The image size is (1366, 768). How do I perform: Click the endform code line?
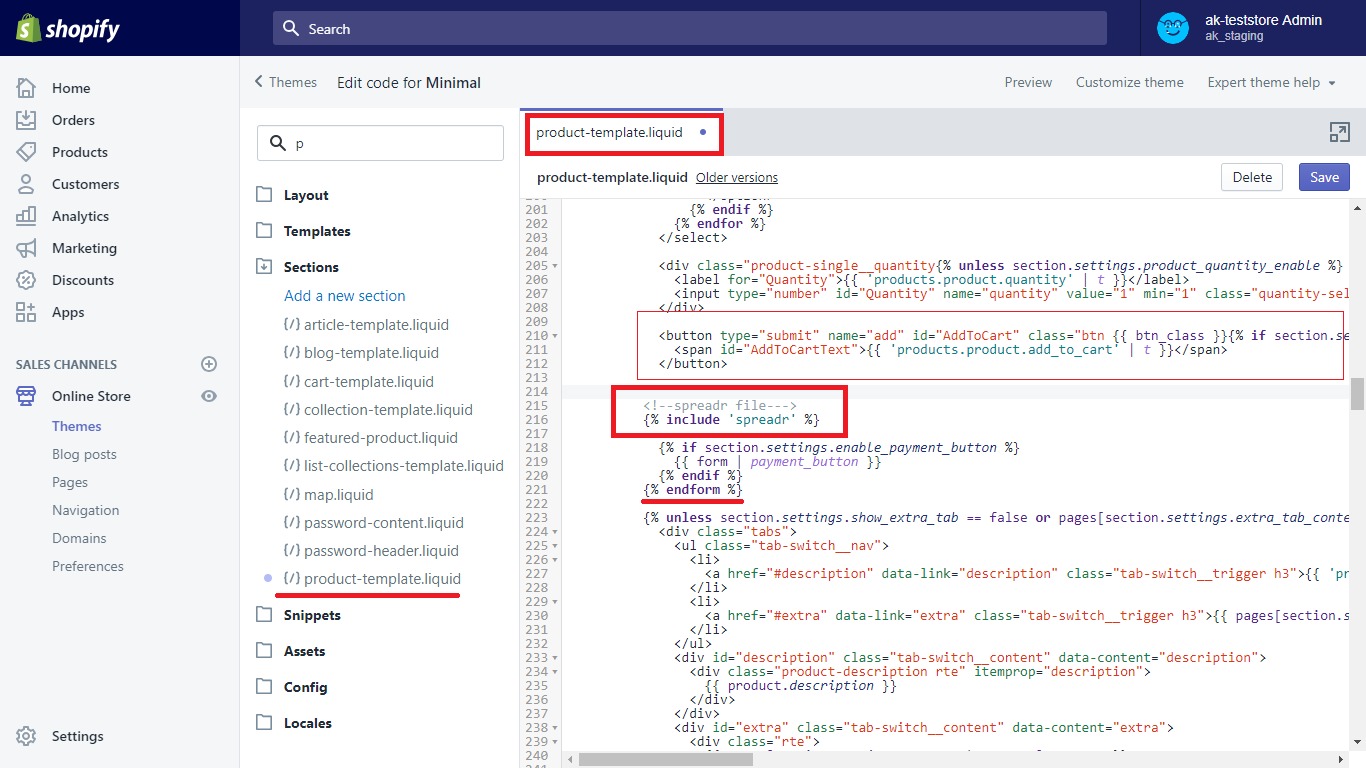coord(693,489)
